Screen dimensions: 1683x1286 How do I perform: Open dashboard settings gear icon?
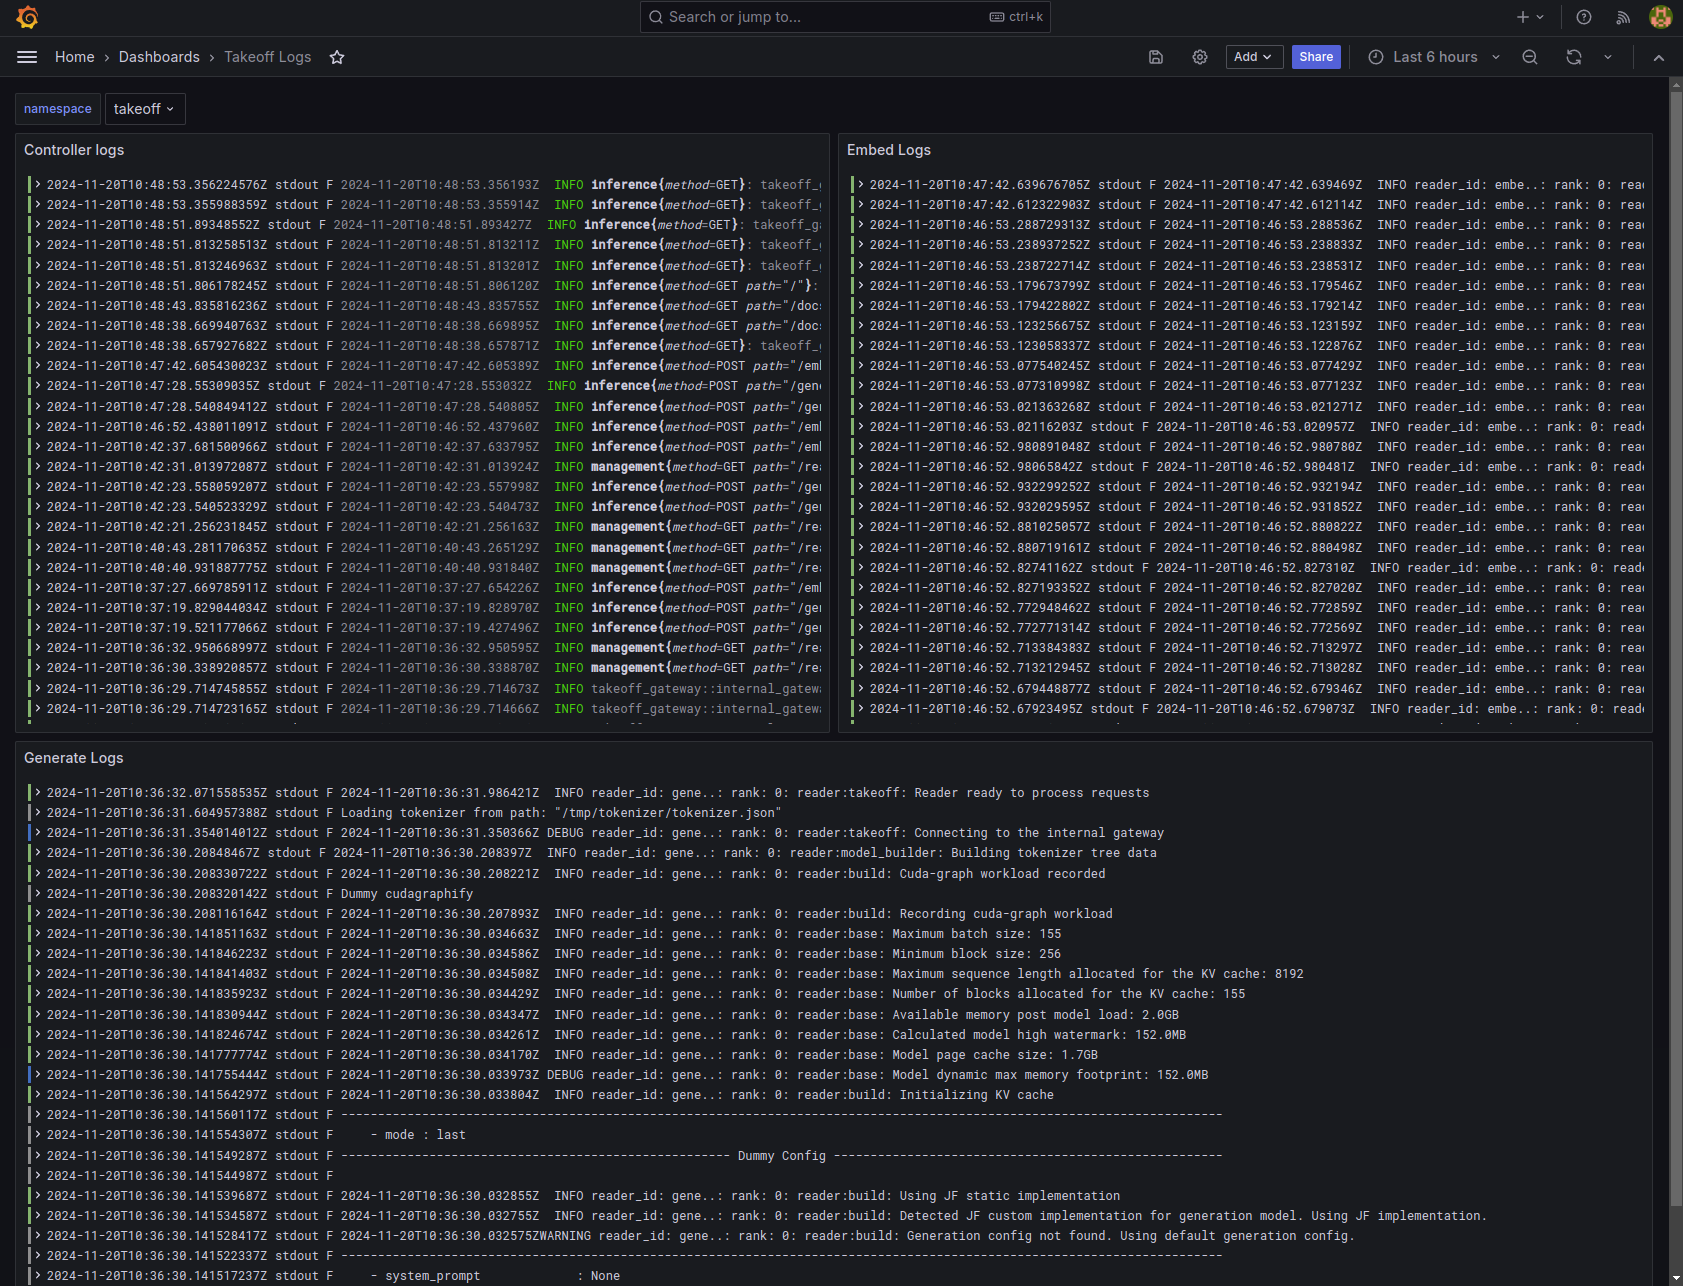pyautogui.click(x=1200, y=57)
